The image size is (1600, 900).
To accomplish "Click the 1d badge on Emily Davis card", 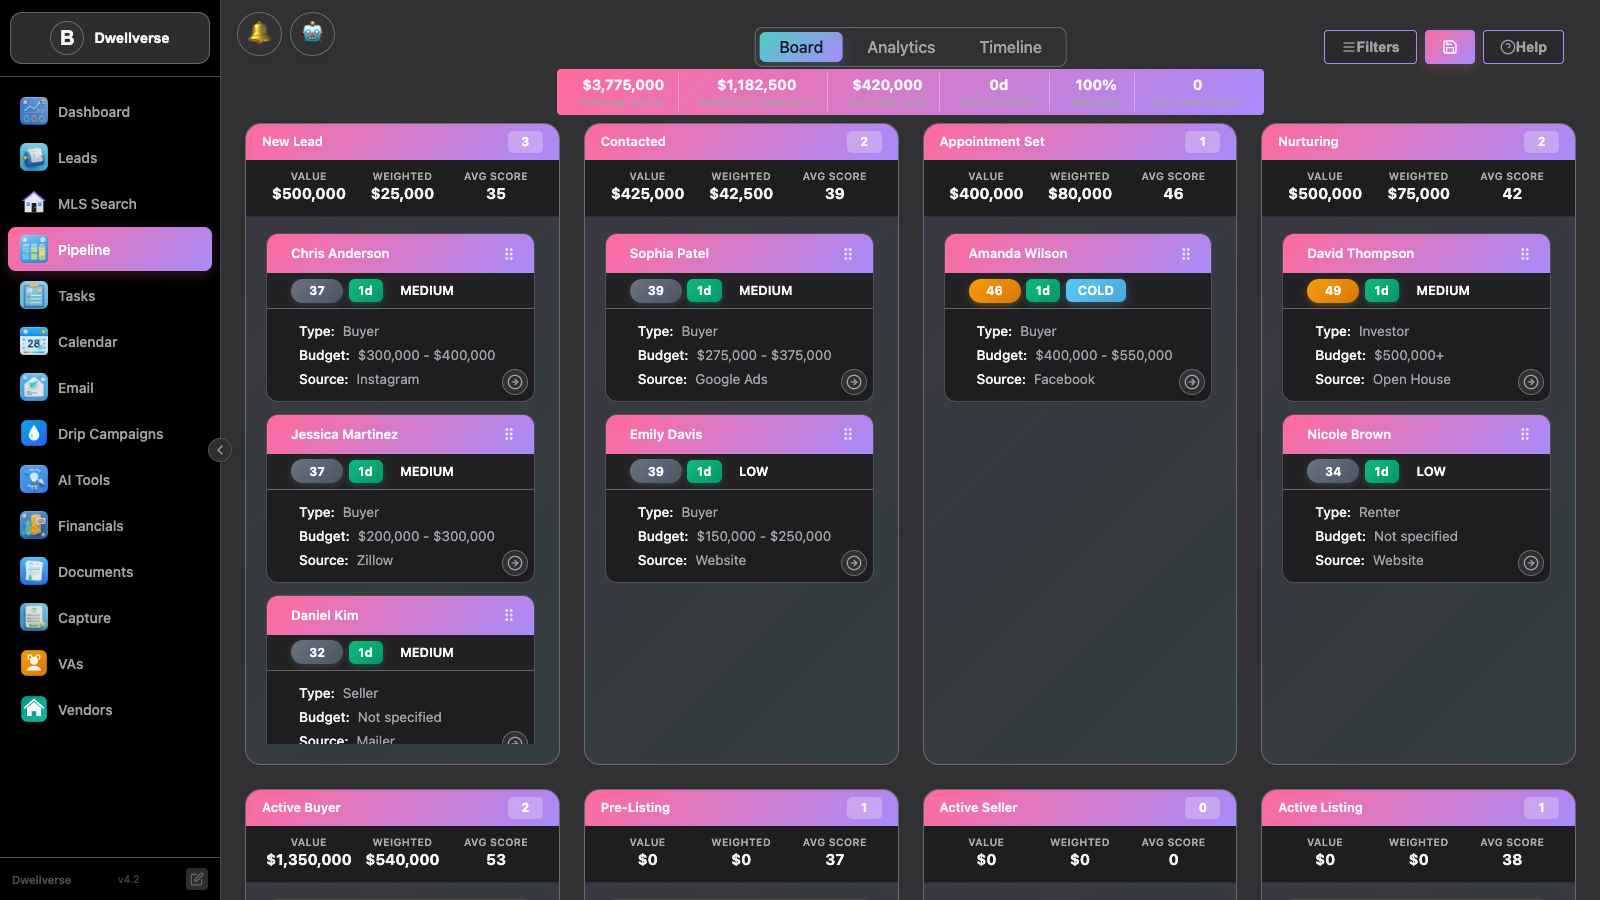I will 704,472.
